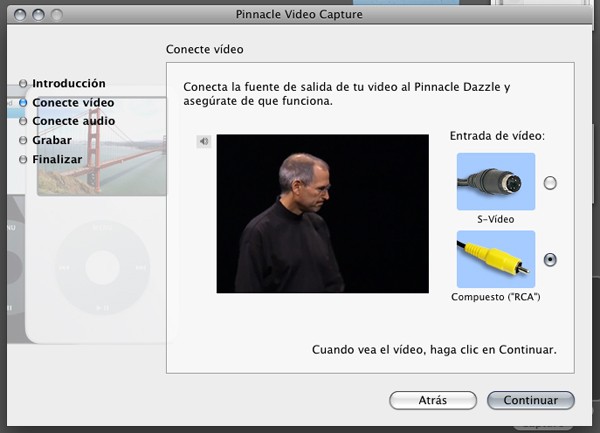Screen dimensions: 600x433
Task: Select the S-Video radio button
Action: pos(550,183)
